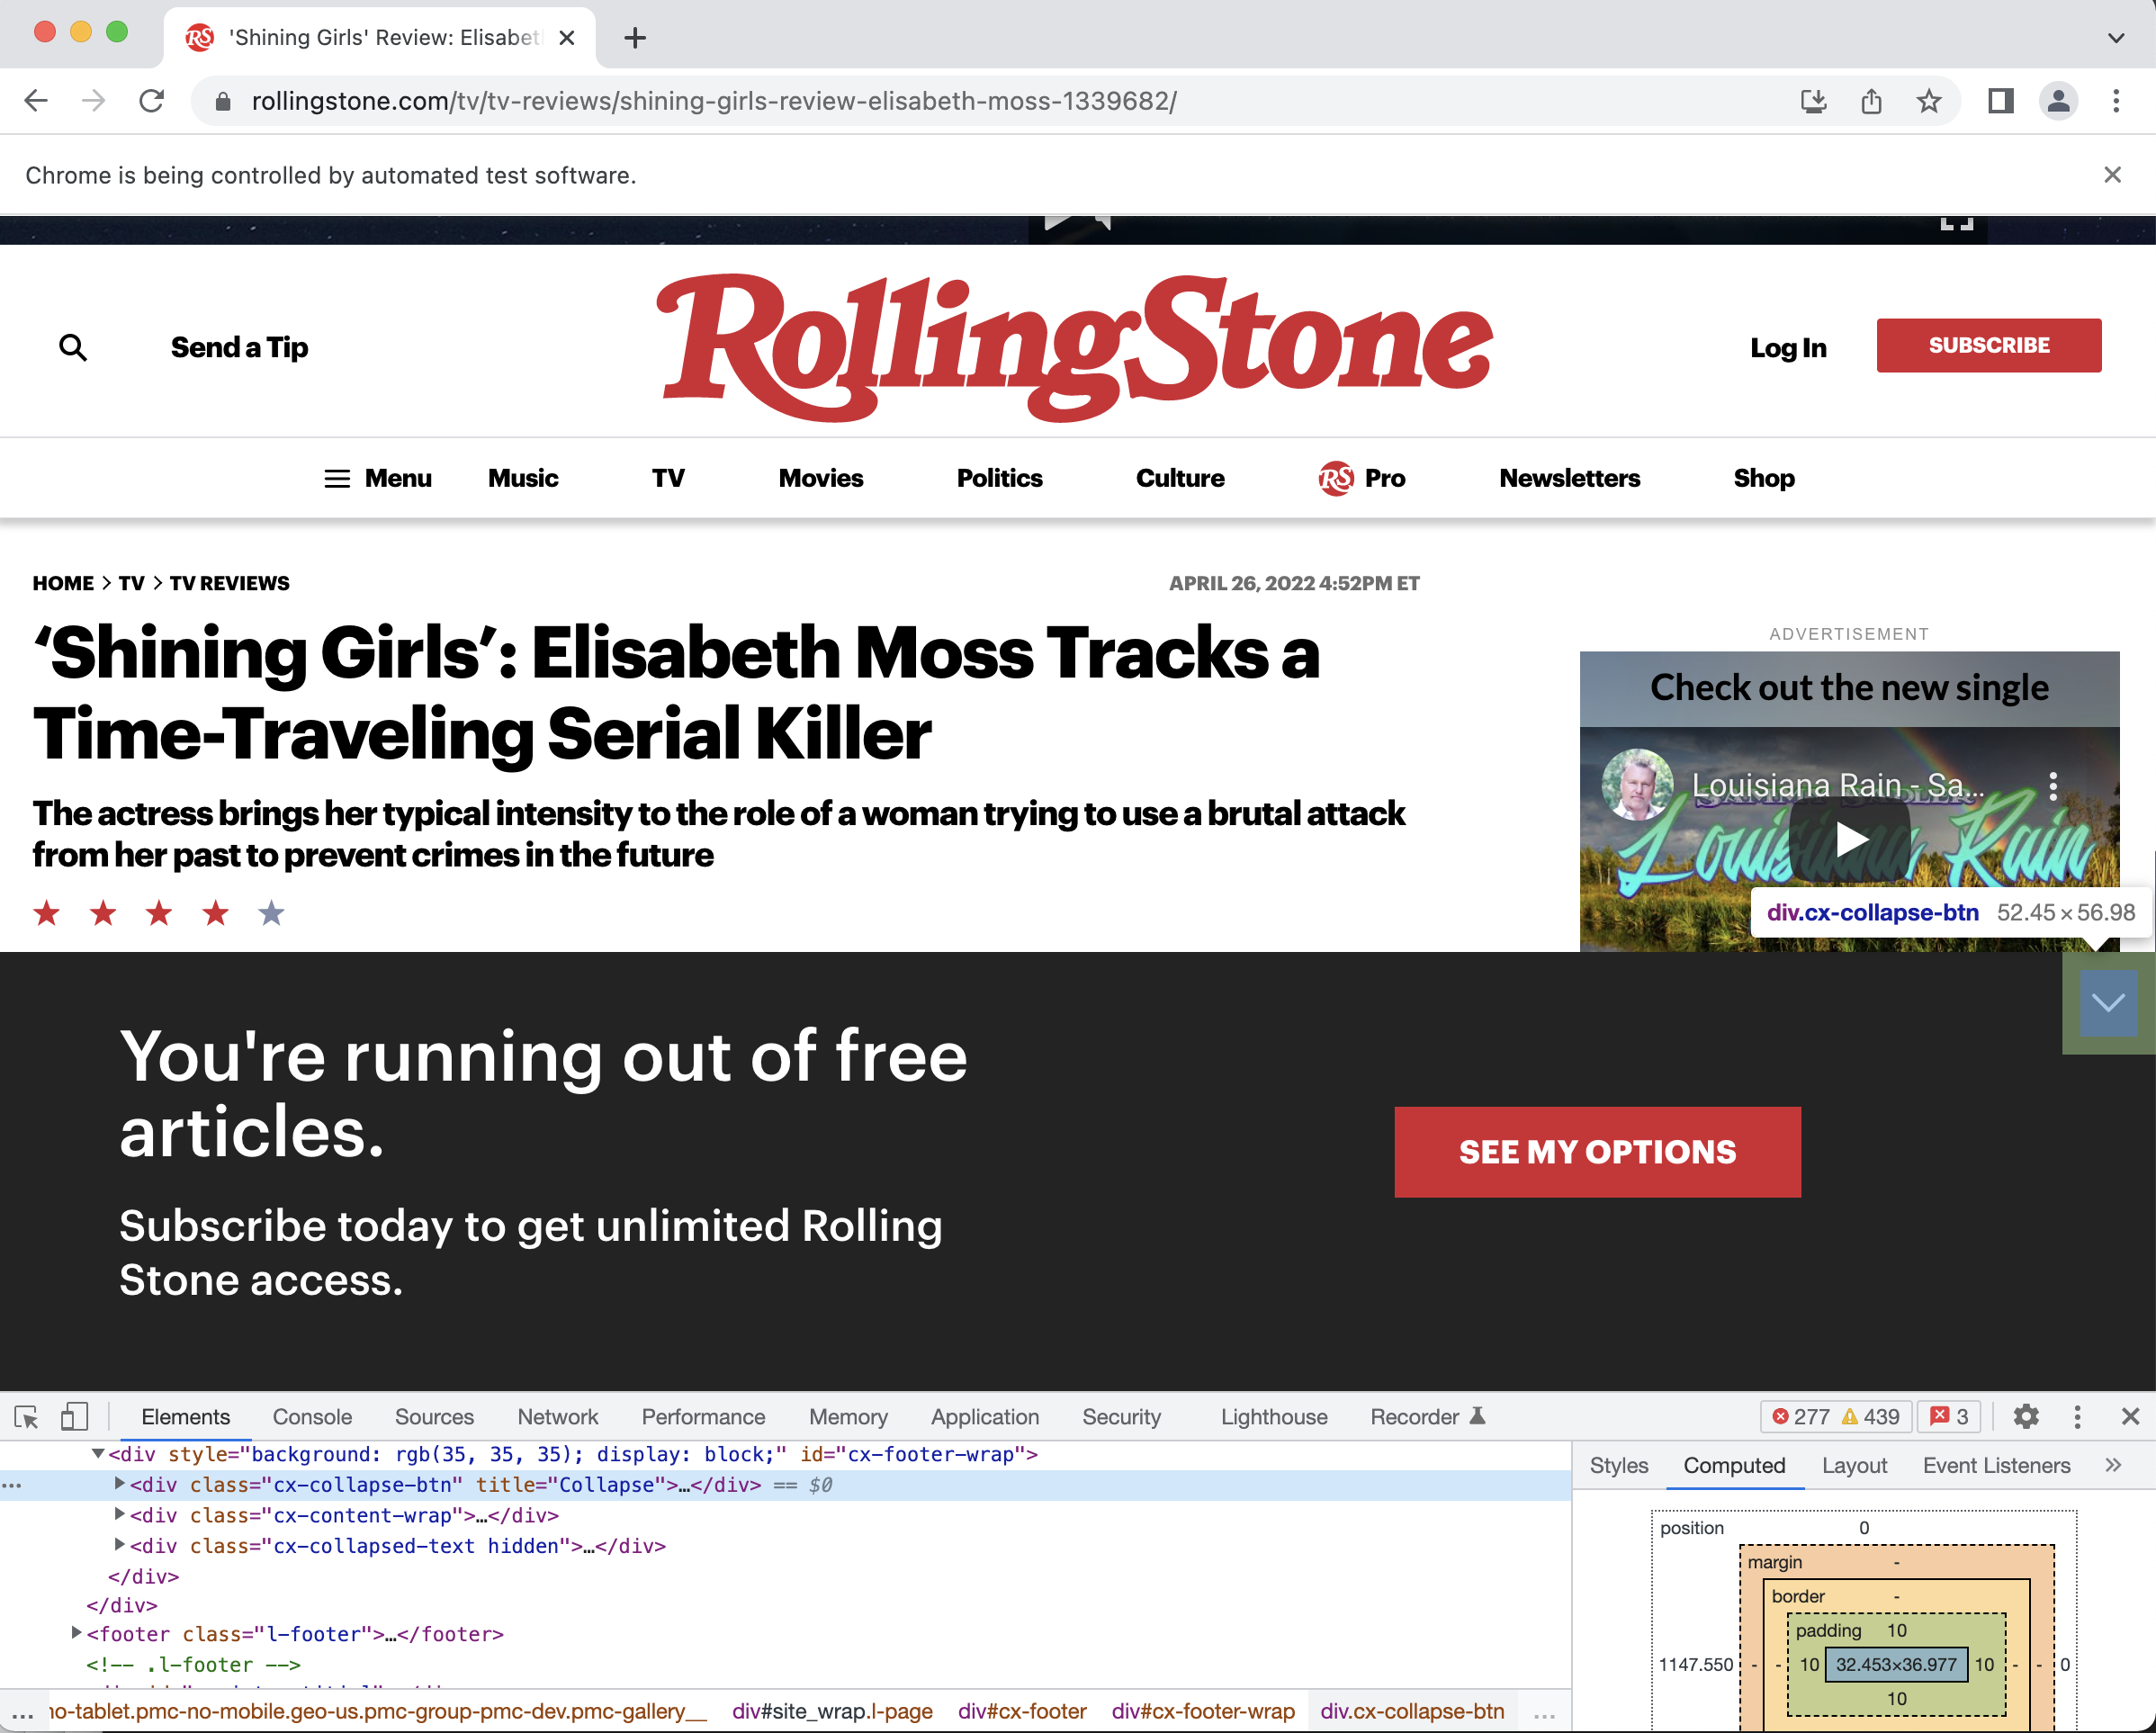Click Log In

pyautogui.click(x=1788, y=347)
